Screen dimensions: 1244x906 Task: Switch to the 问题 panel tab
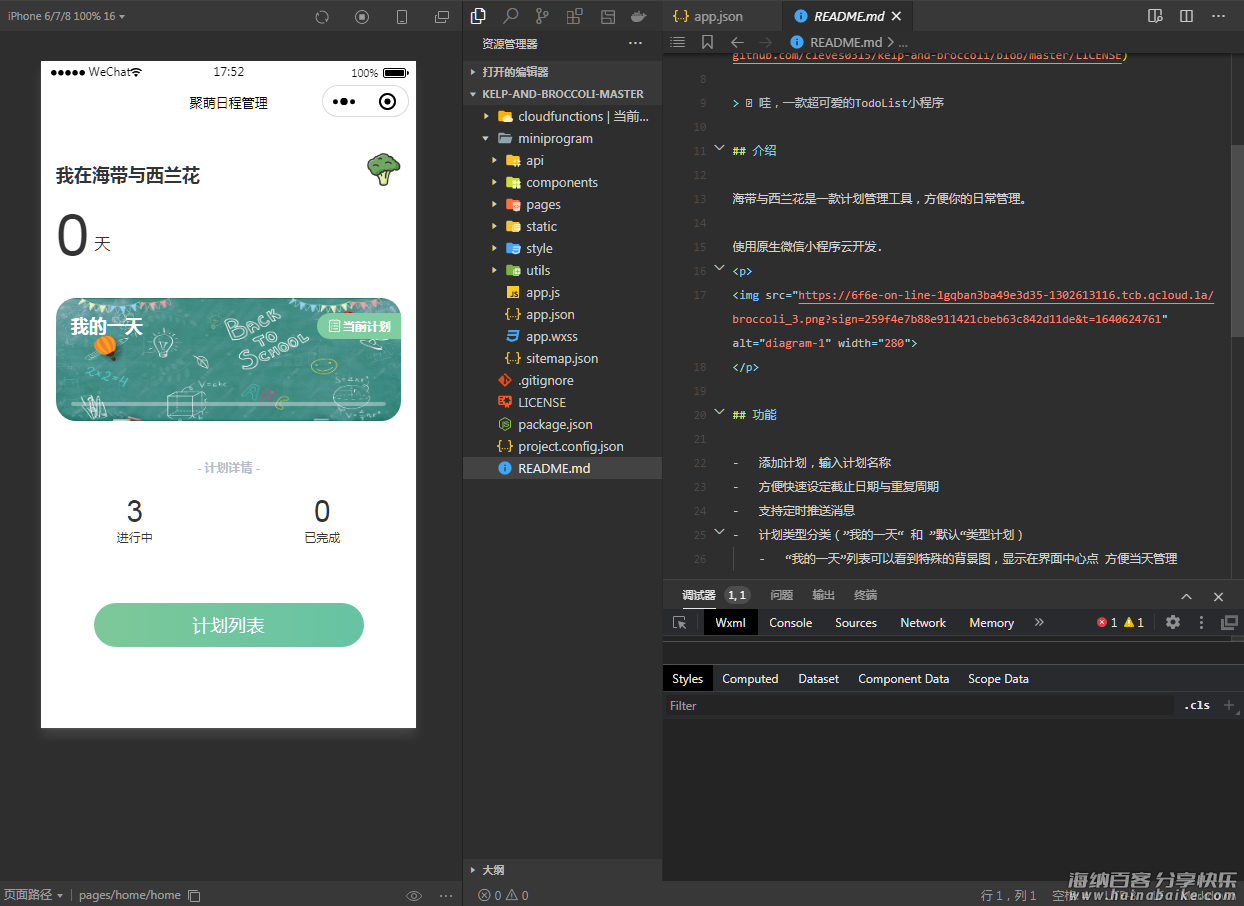782,595
